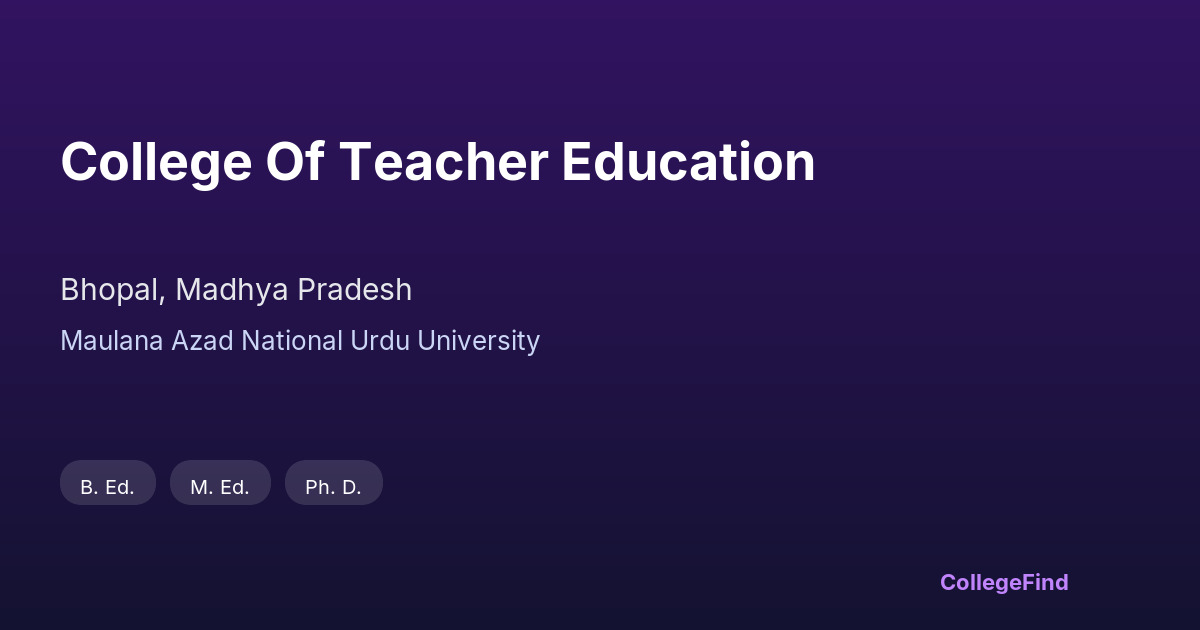Click the word "College" in the heading
The width and height of the screenshot is (1200, 630).
[x=156, y=162]
